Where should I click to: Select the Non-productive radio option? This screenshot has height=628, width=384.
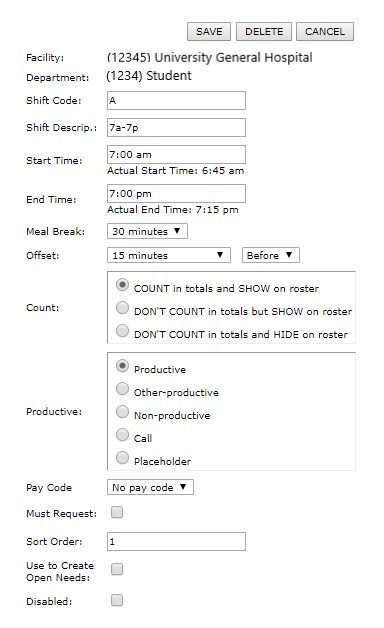(x=122, y=412)
